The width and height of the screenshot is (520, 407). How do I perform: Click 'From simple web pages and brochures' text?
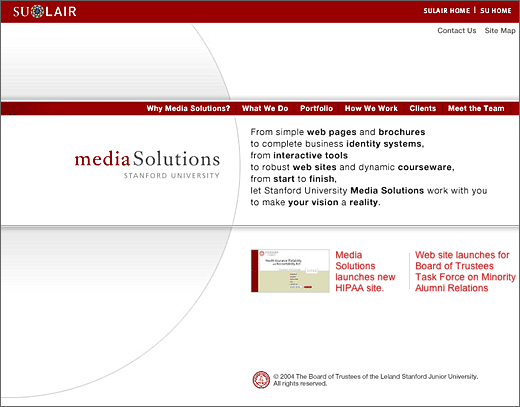click(338, 132)
